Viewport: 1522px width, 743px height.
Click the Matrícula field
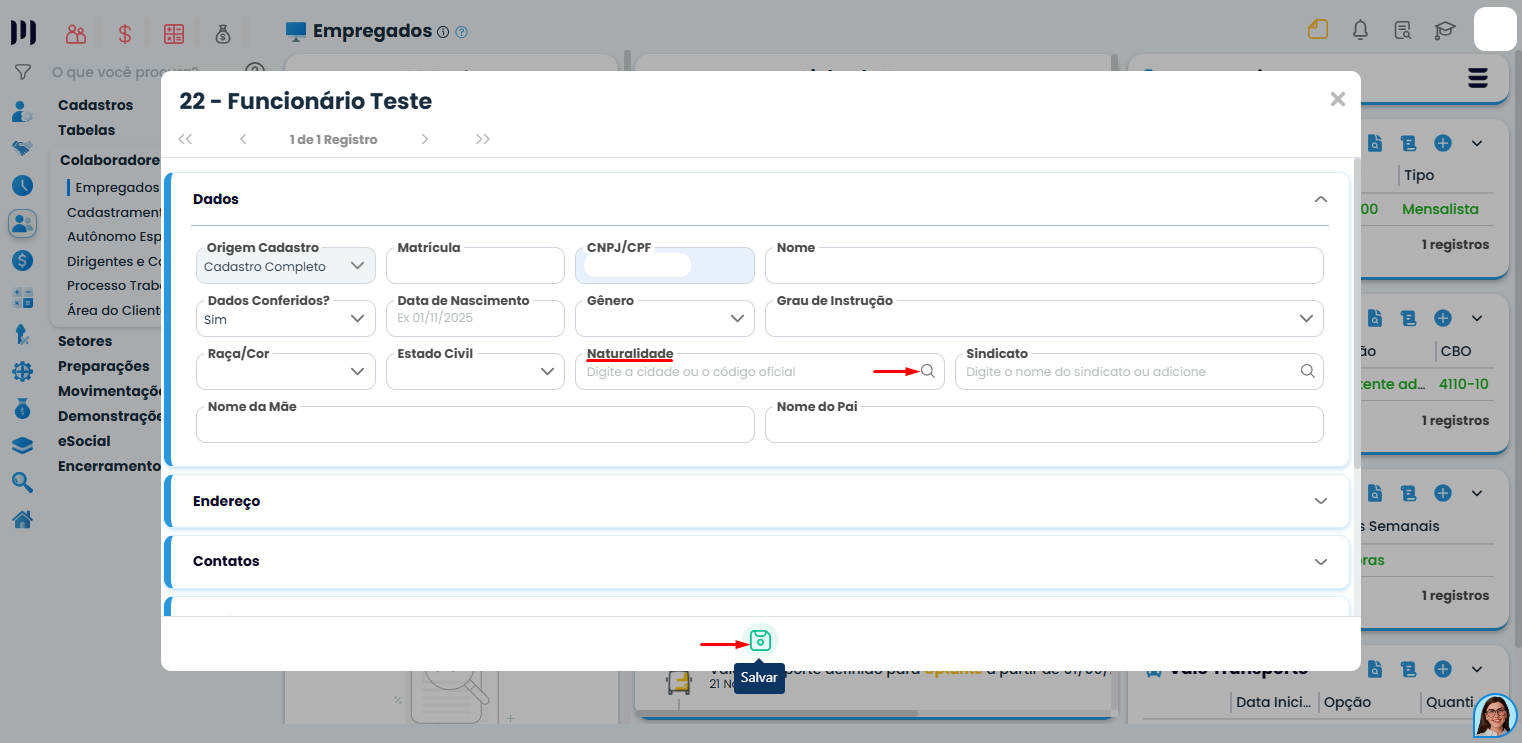tap(475, 266)
